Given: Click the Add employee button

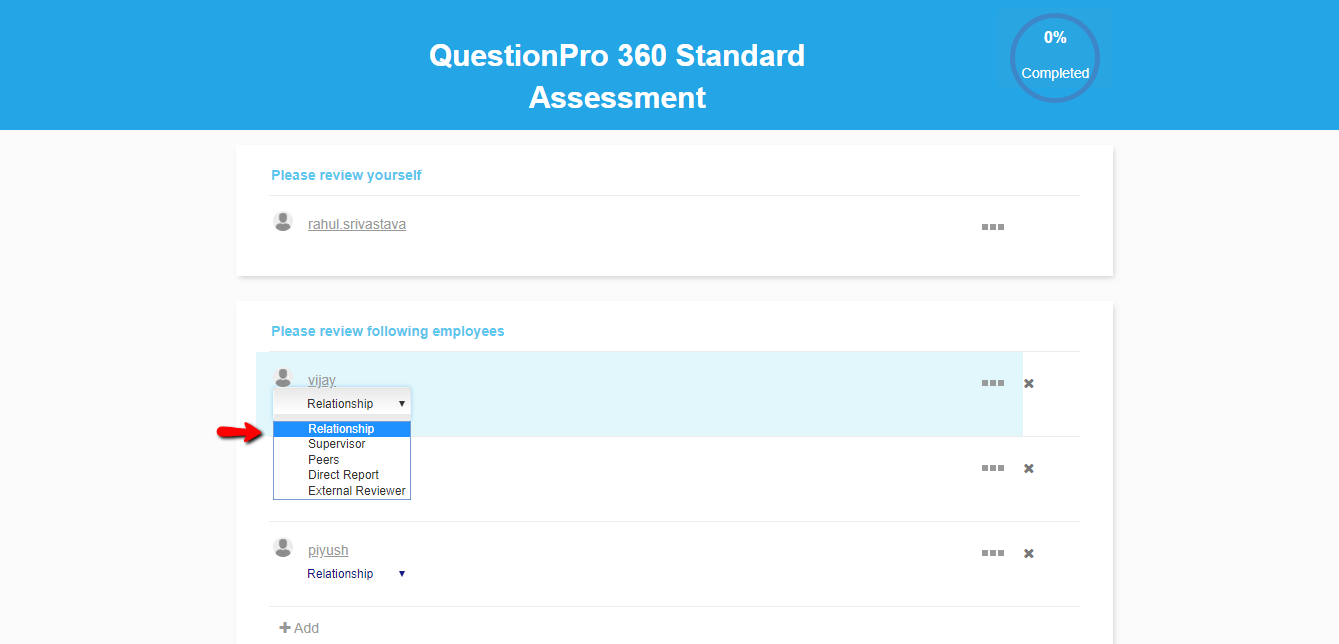Looking at the screenshot, I should [299, 628].
